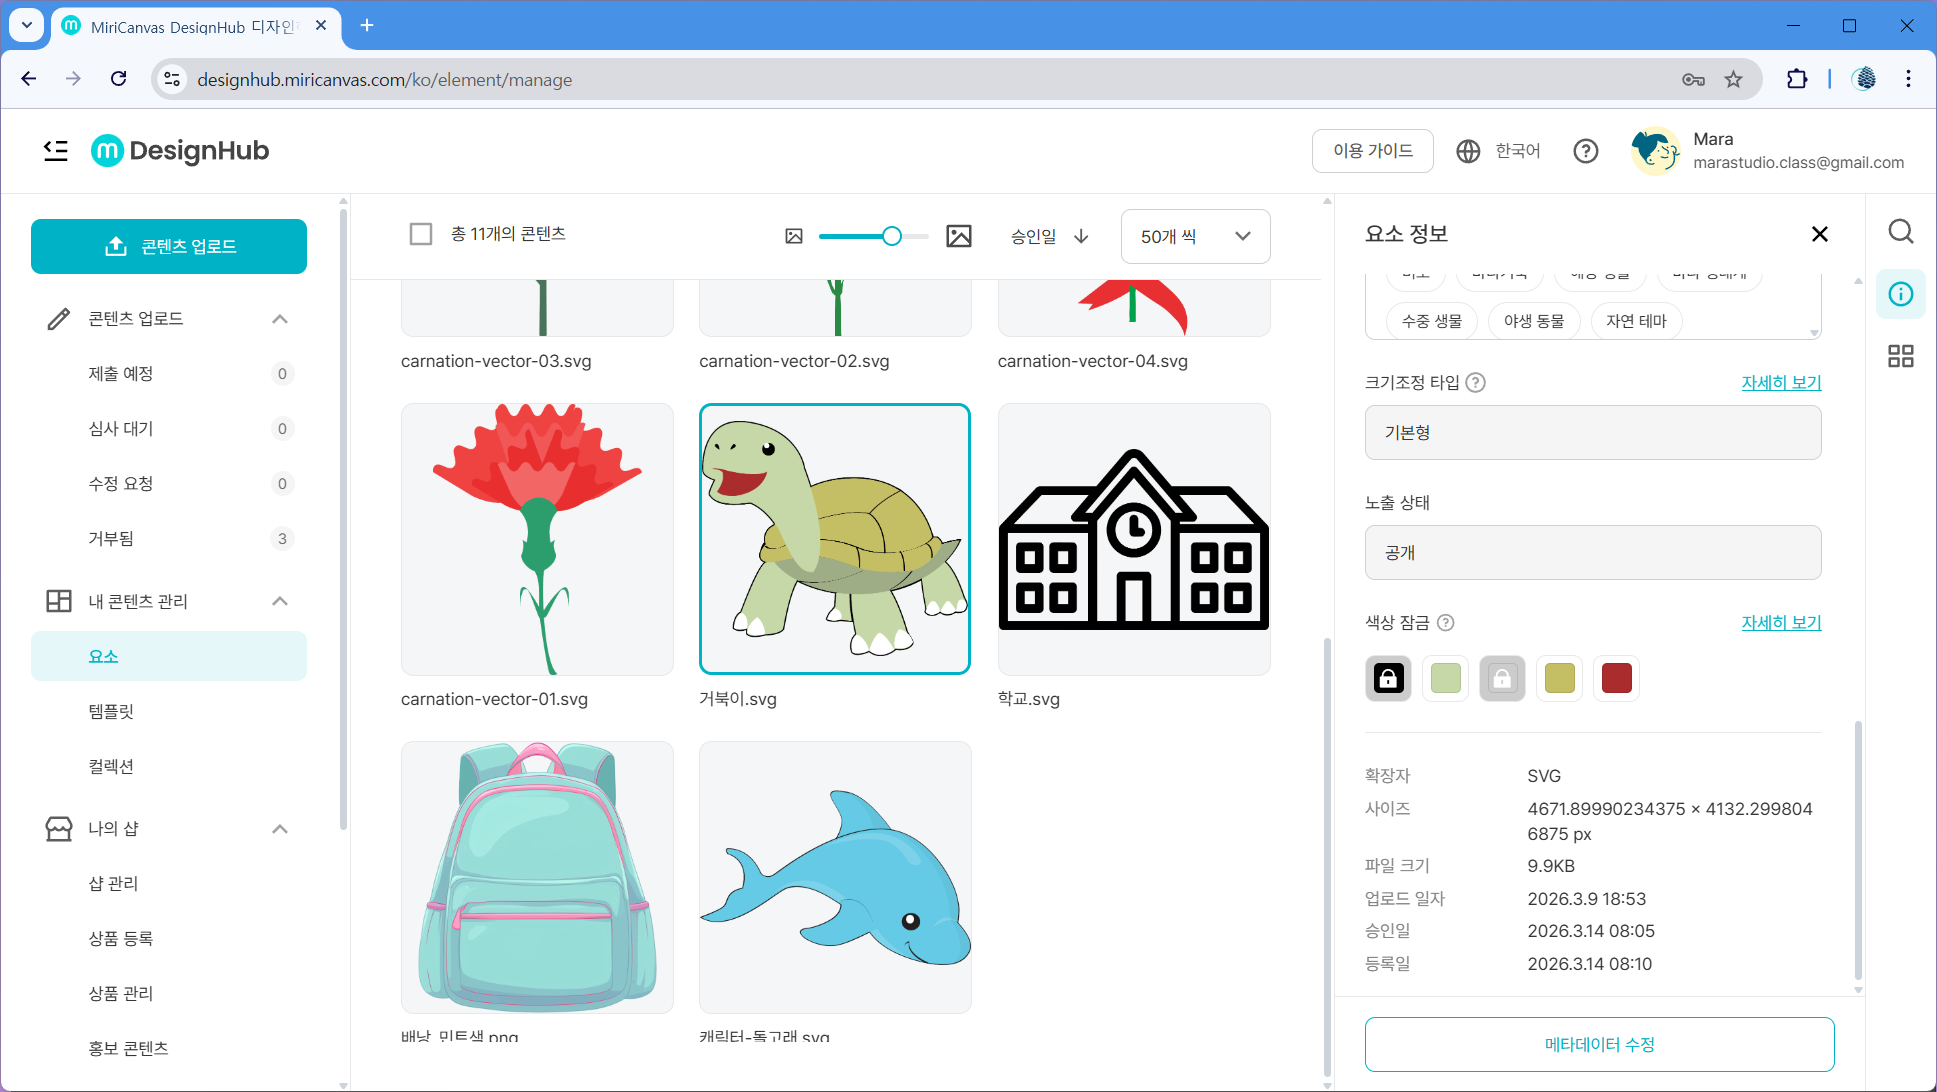Screen dimensions: 1937x1092
Task: Click the small thumbnail size icon
Action: [794, 236]
